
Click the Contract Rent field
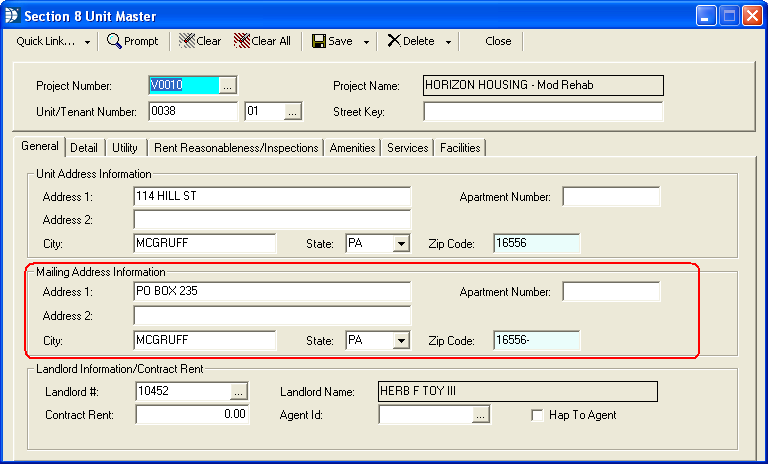[x=192, y=415]
